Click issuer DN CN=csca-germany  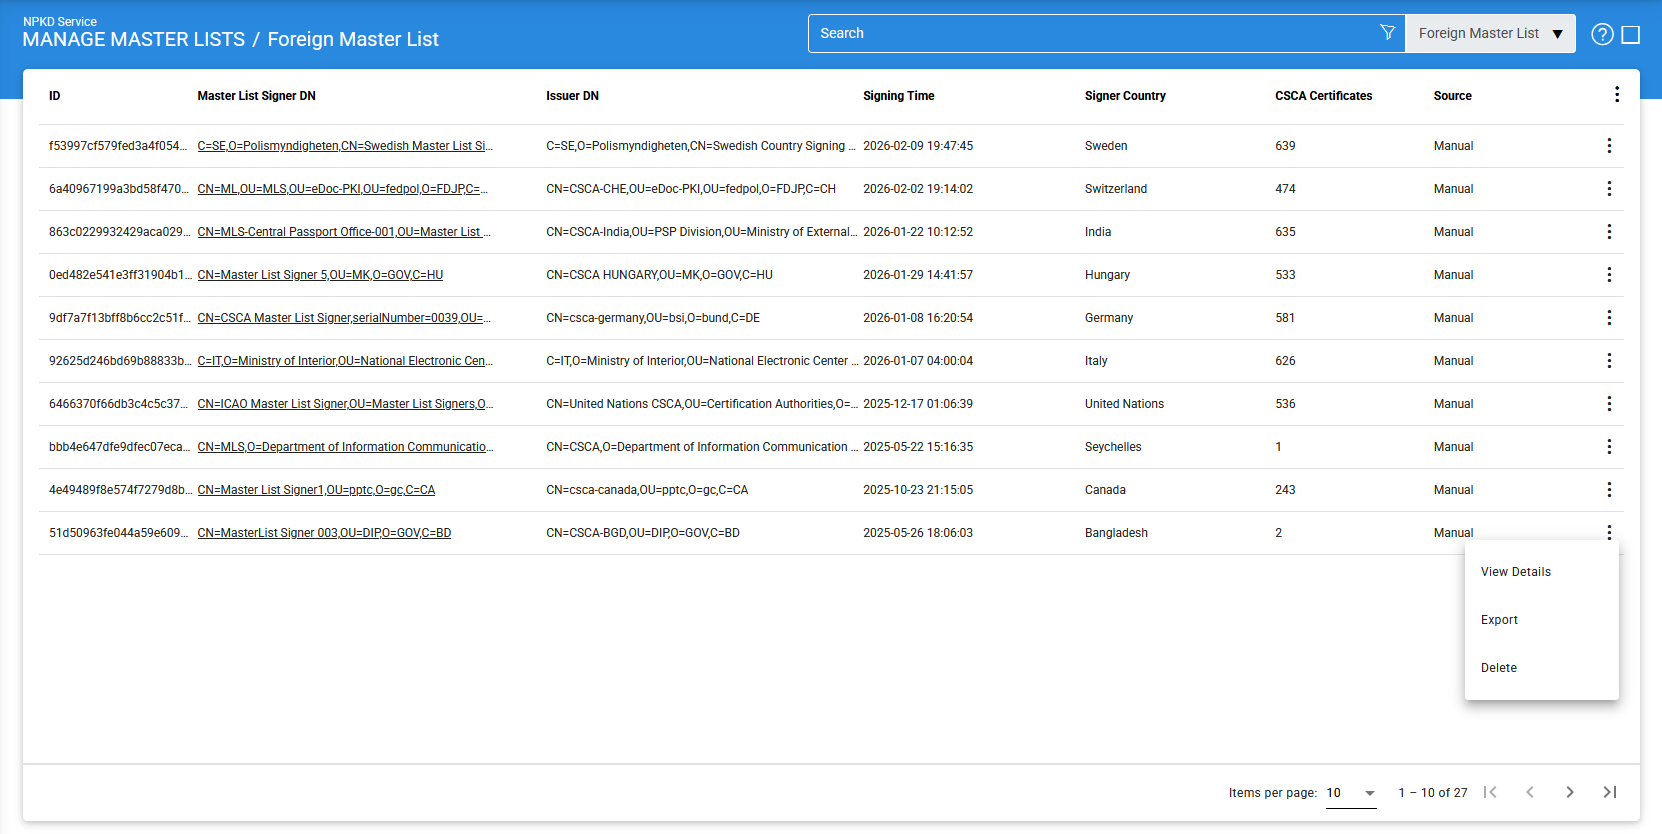[x=653, y=318]
